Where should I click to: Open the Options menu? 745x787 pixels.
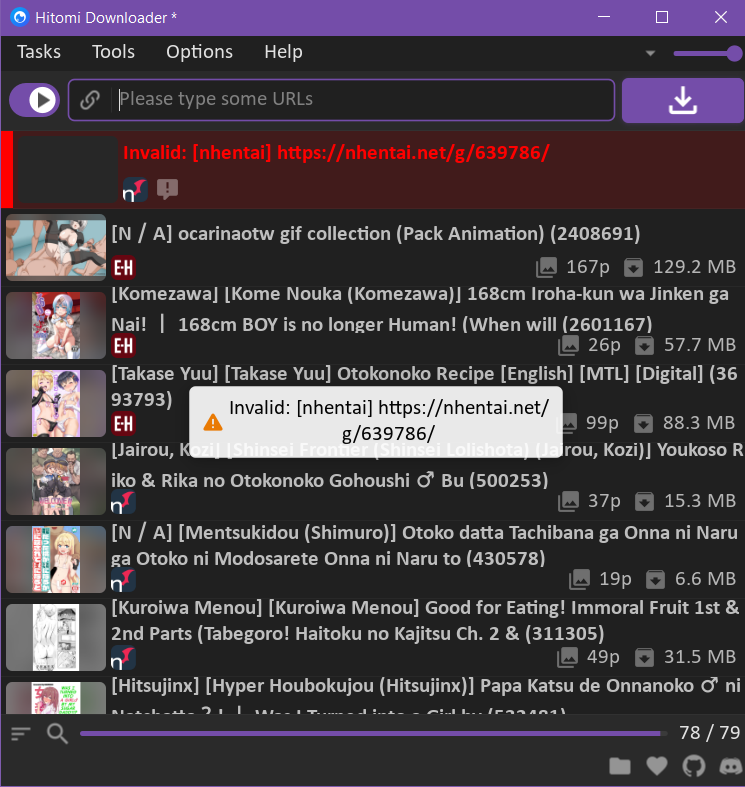point(199,52)
